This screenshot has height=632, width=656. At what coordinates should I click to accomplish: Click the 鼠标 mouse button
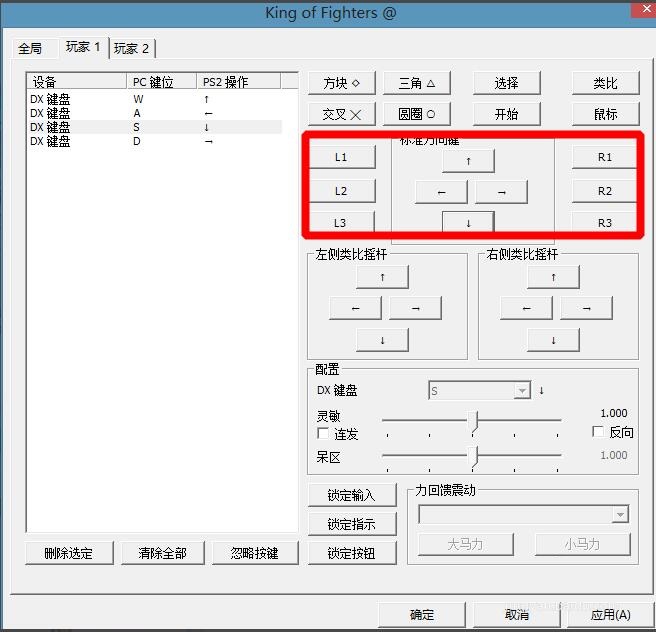pos(605,114)
